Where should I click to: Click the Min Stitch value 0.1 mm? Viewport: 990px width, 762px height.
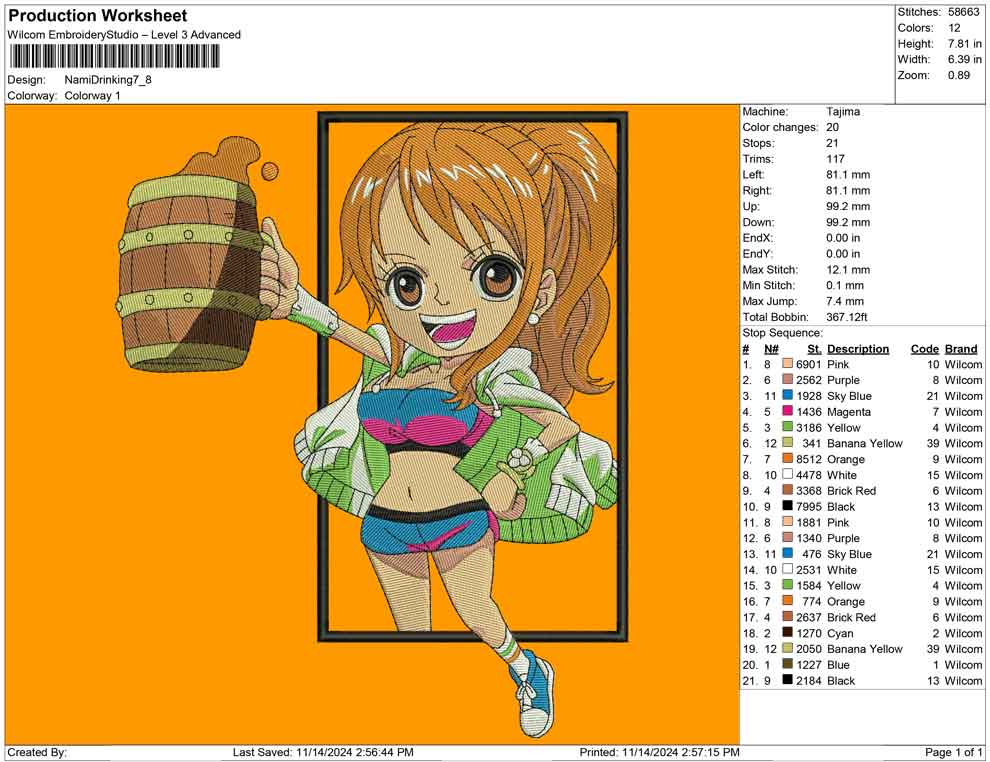coord(845,285)
